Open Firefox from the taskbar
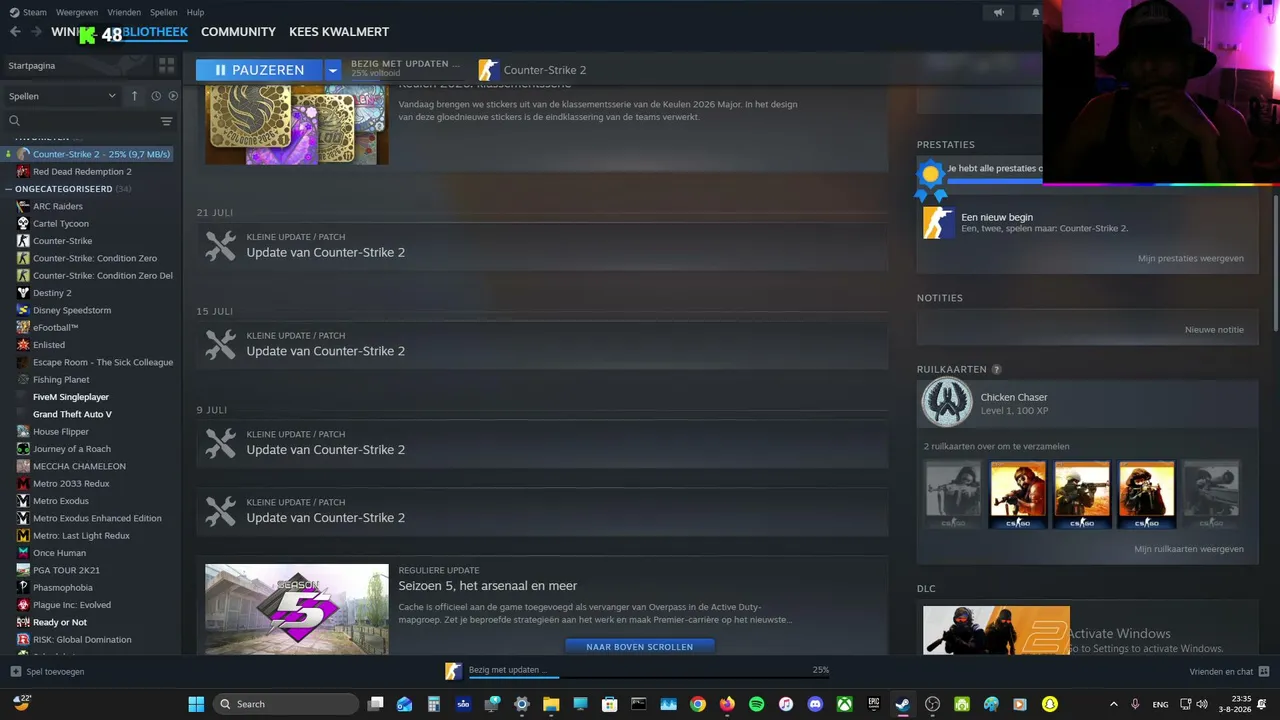 coord(727,704)
